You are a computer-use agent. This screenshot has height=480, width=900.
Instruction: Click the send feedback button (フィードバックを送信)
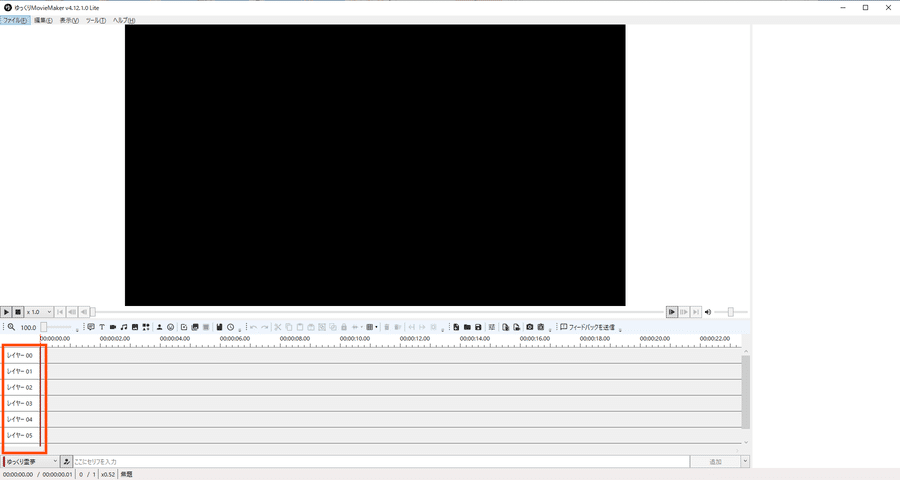pos(588,327)
